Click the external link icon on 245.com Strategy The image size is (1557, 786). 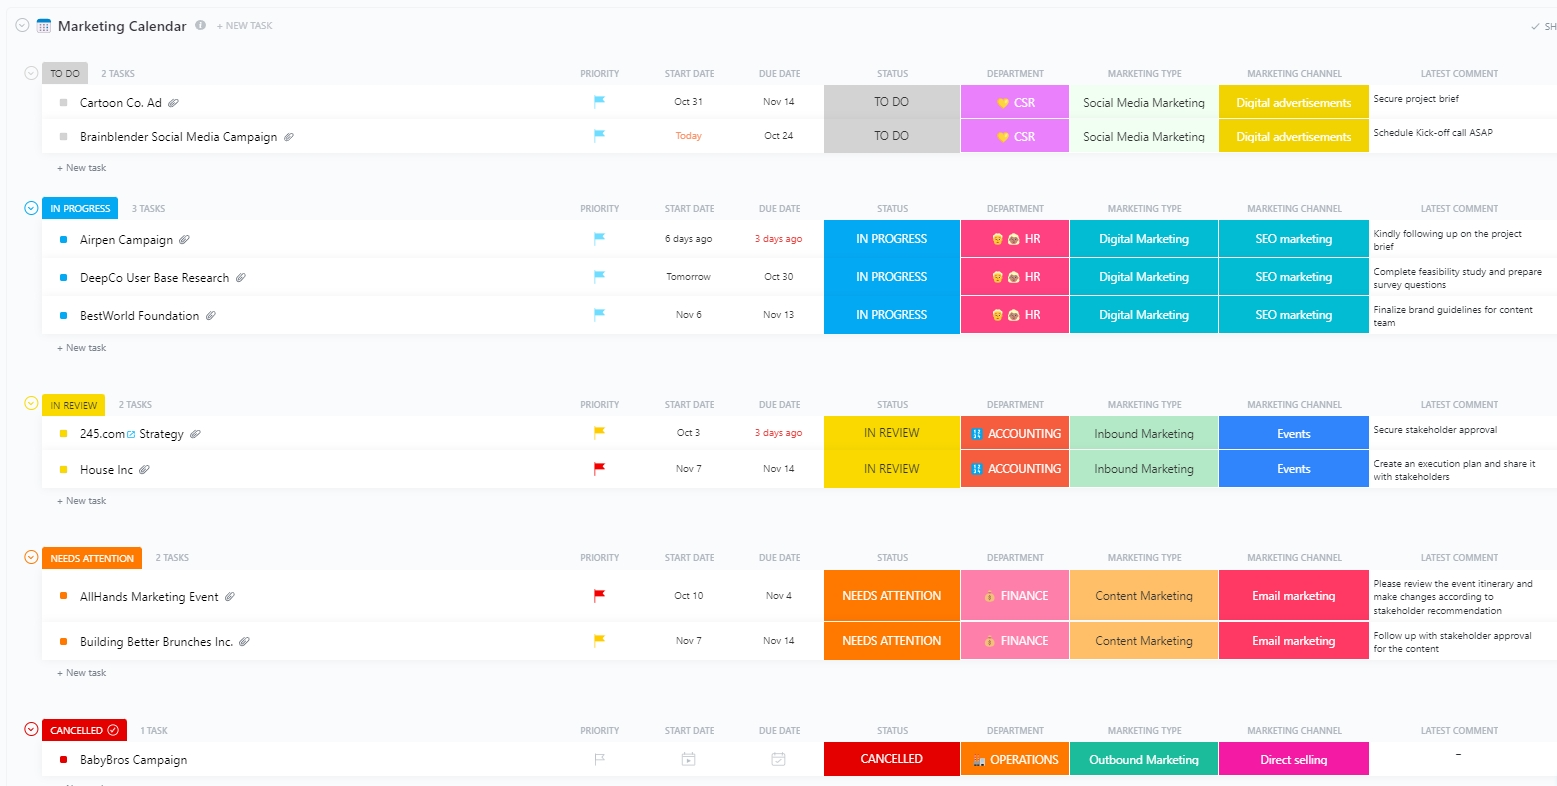131,434
